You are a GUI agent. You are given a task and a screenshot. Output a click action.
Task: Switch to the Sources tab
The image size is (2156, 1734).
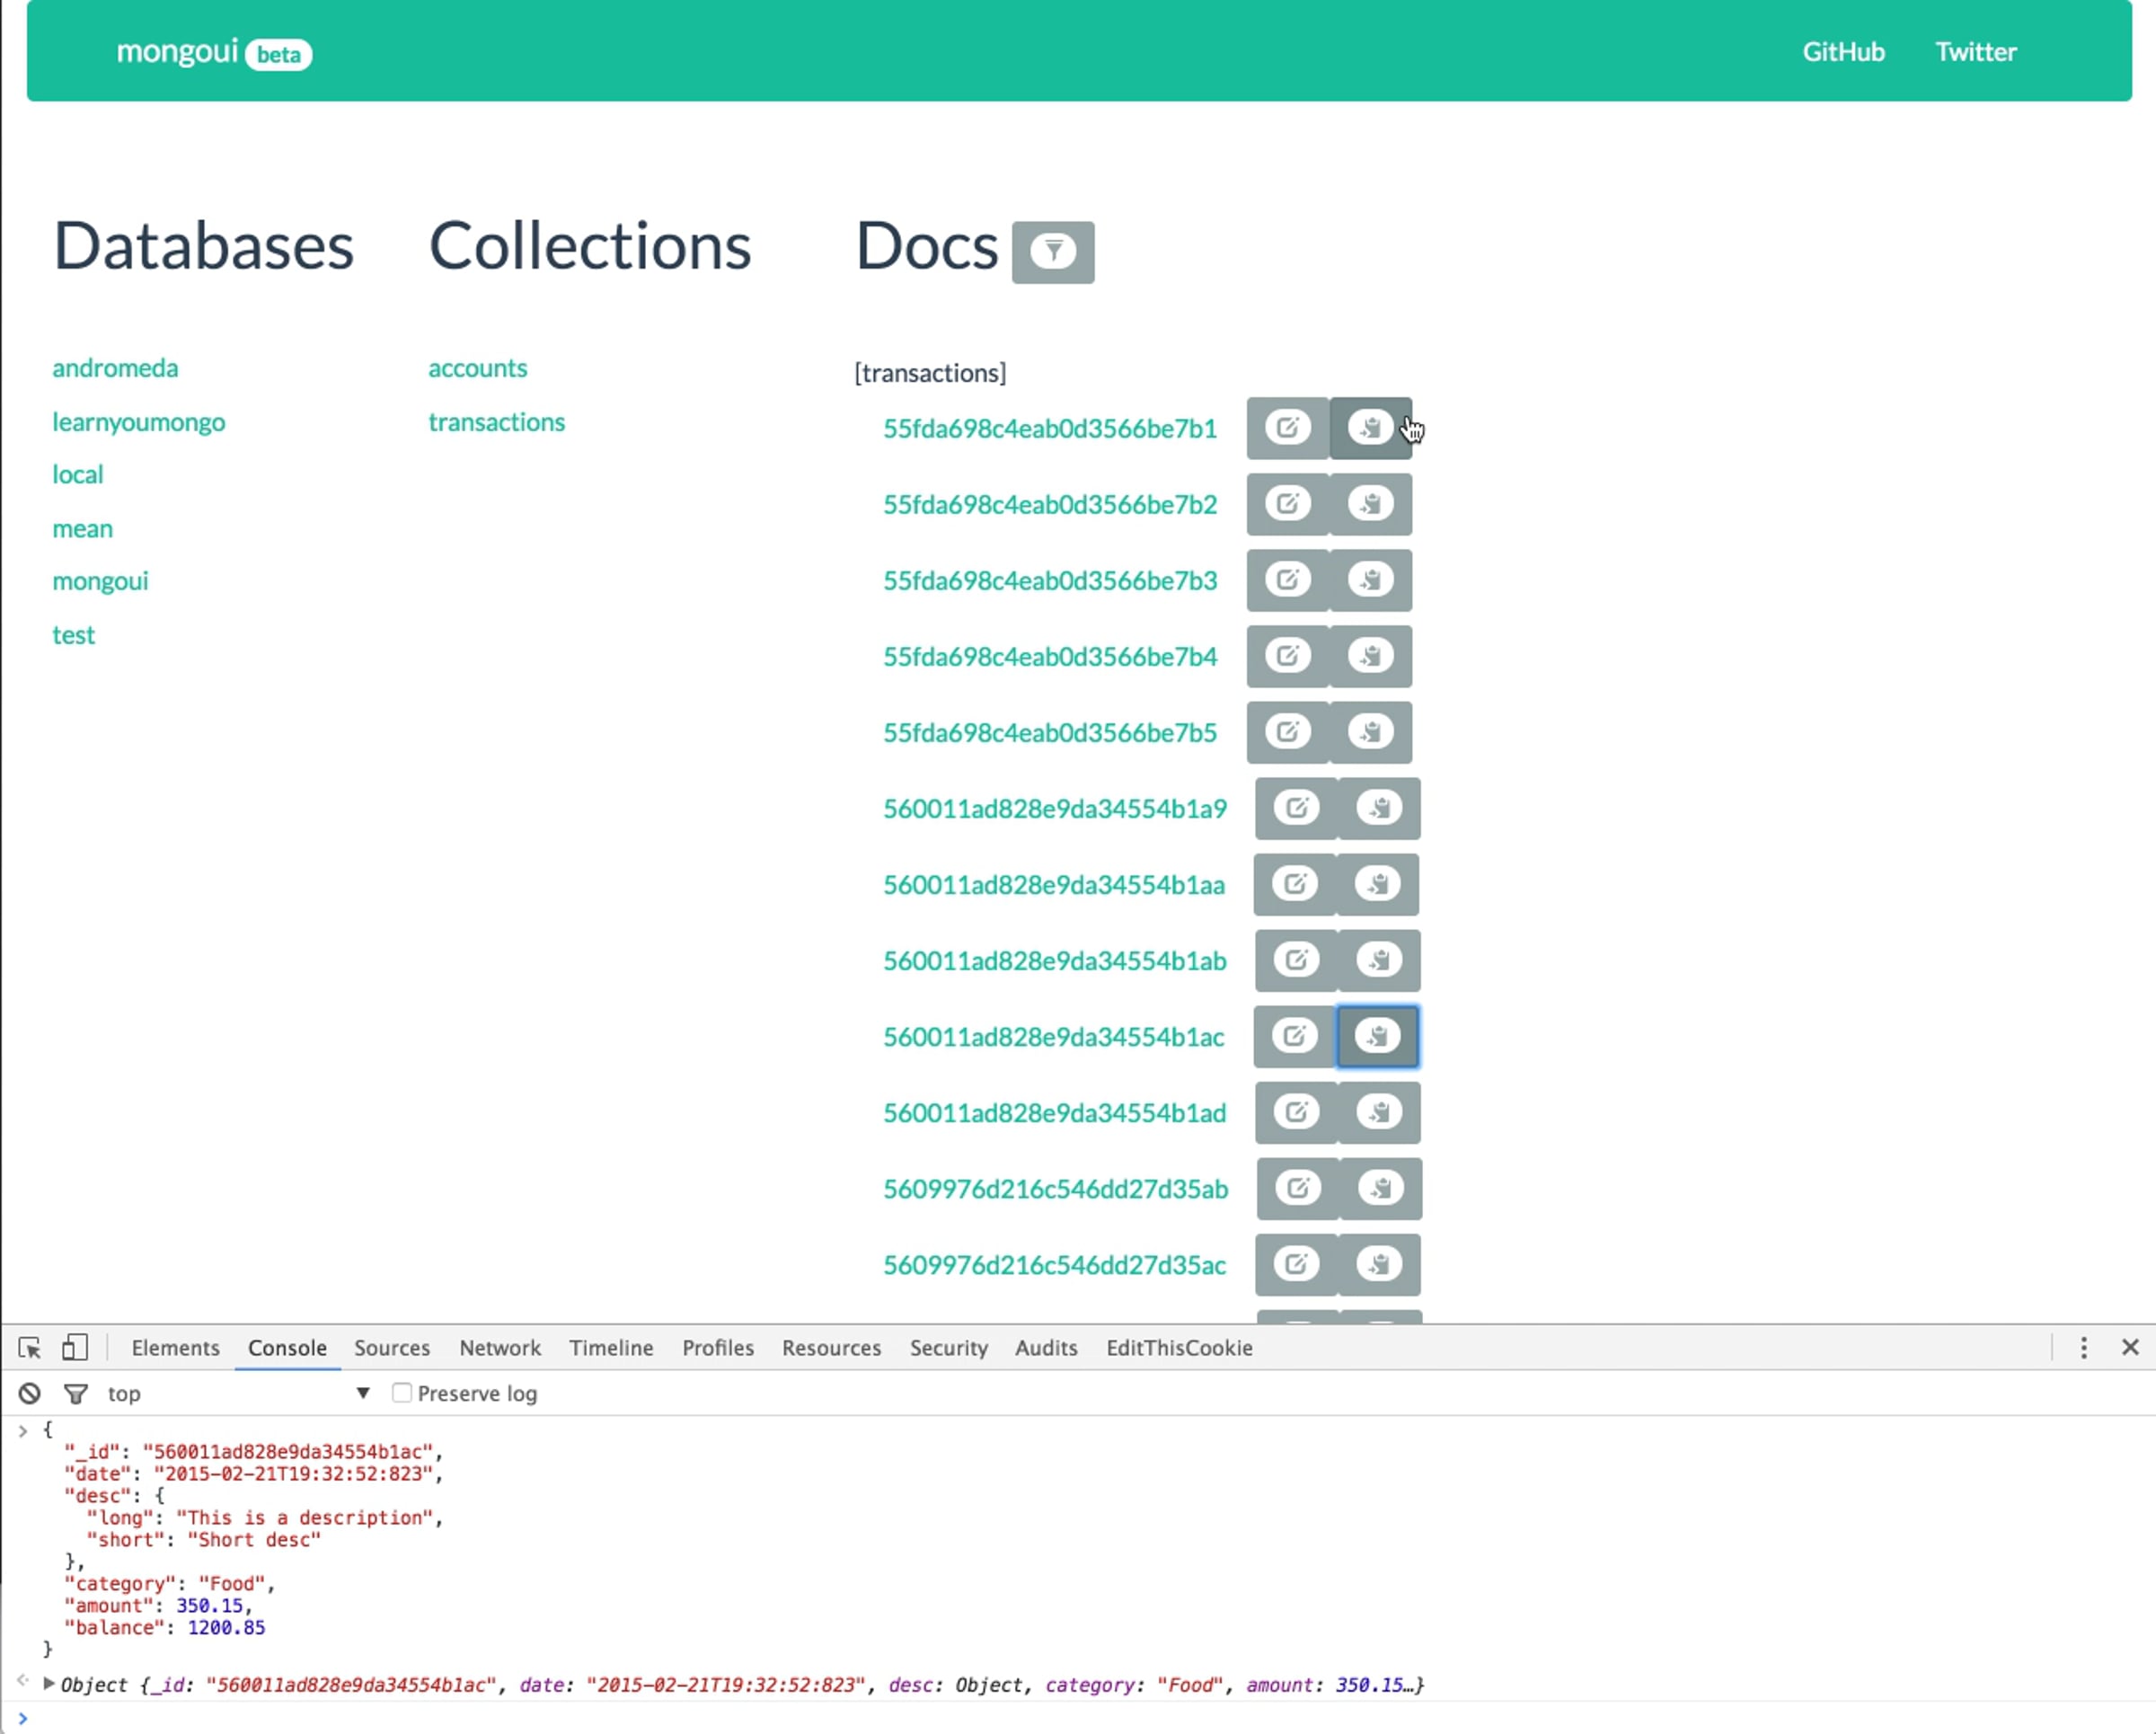click(392, 1348)
